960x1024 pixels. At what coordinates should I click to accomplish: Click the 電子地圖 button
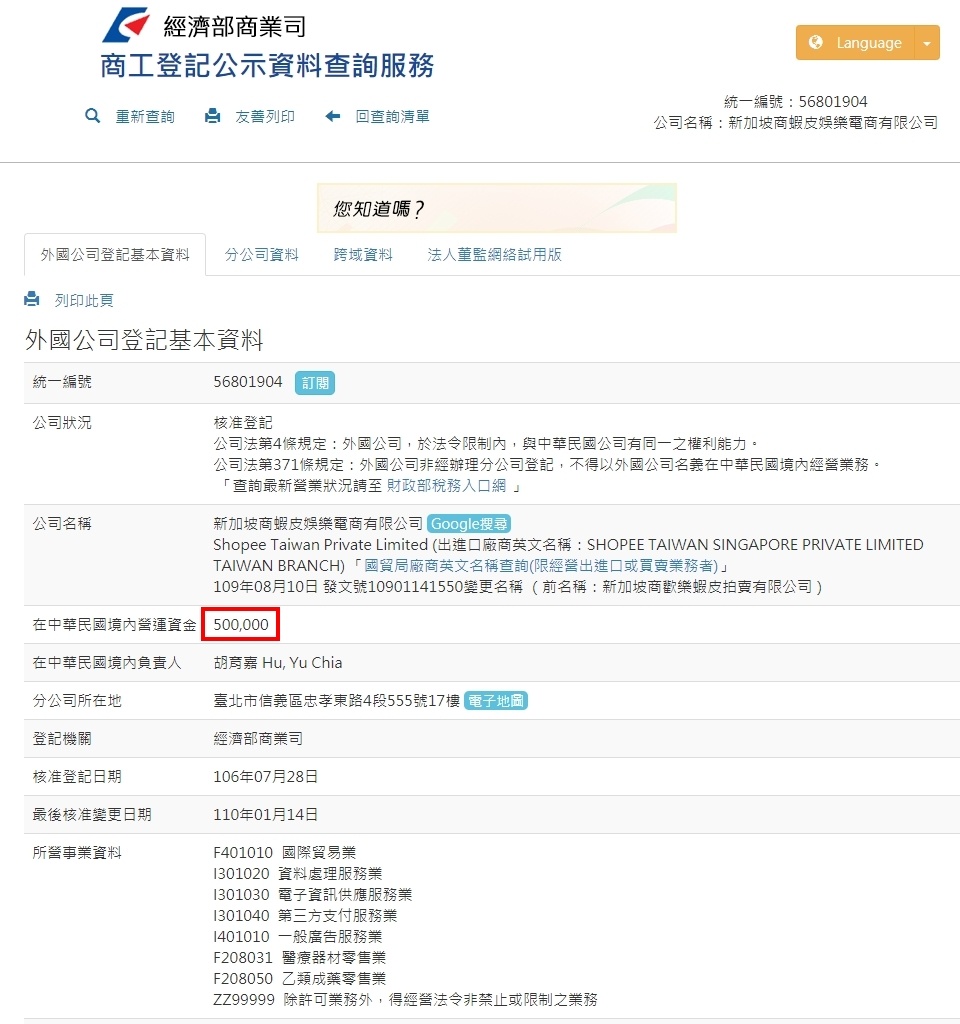[x=496, y=701]
